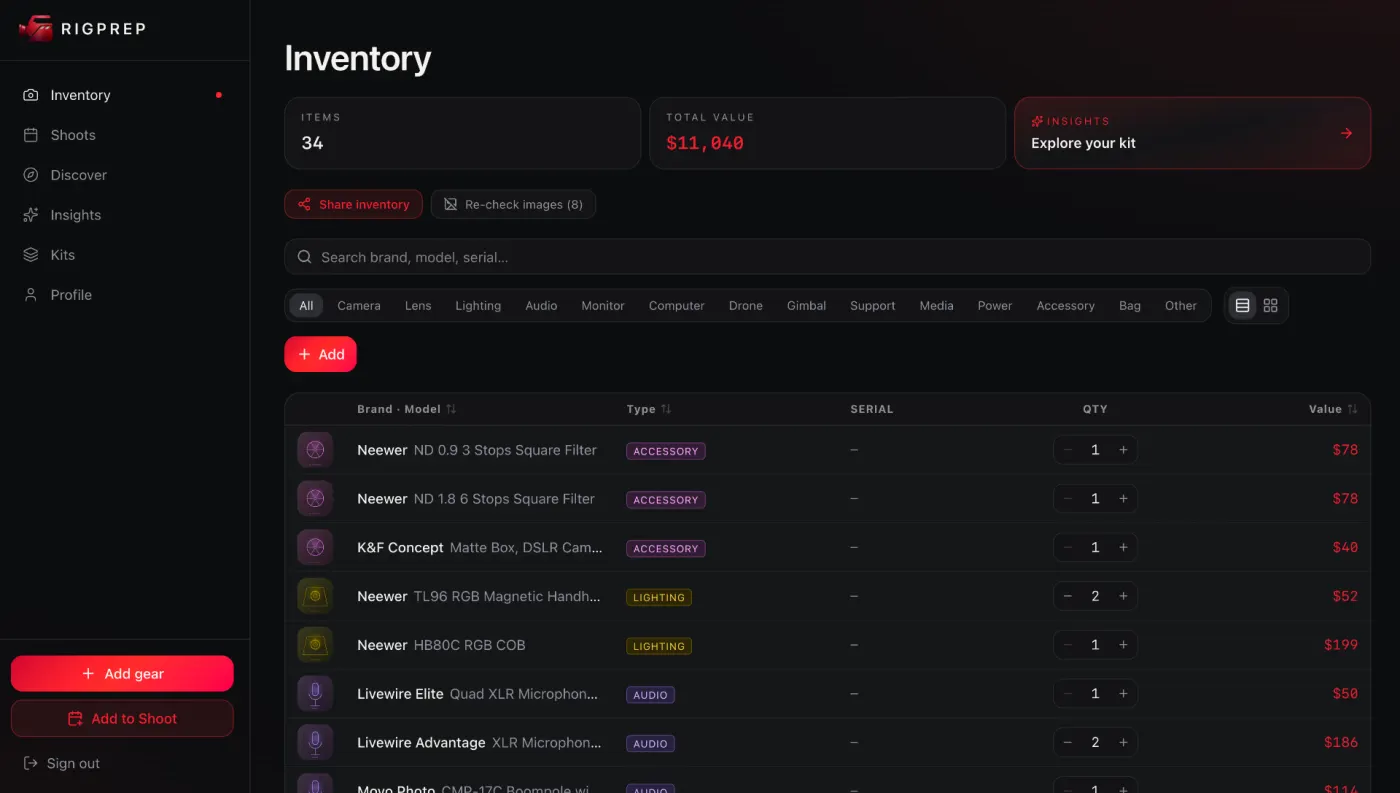Click the K&F Concept Matte Box thumbnail
This screenshot has height=793, width=1400.
click(315, 547)
